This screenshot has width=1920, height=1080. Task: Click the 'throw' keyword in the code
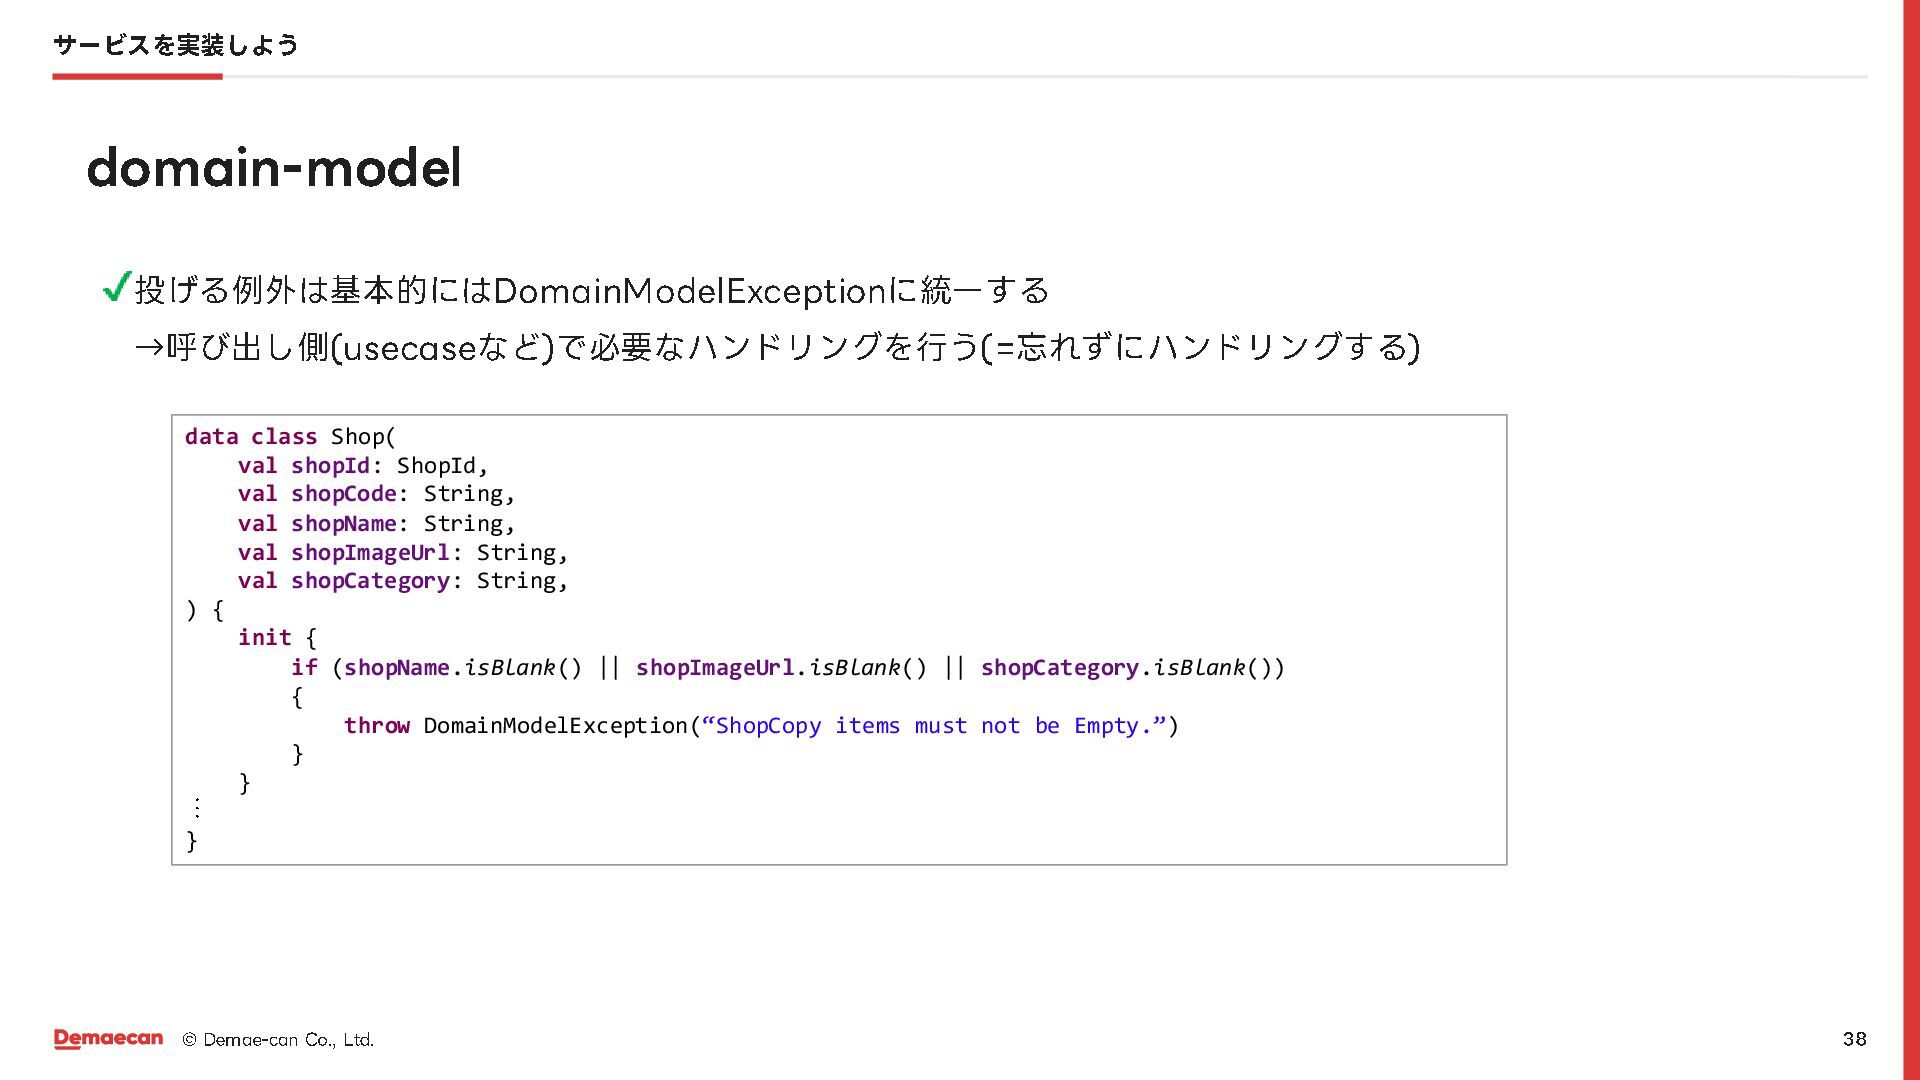point(377,726)
